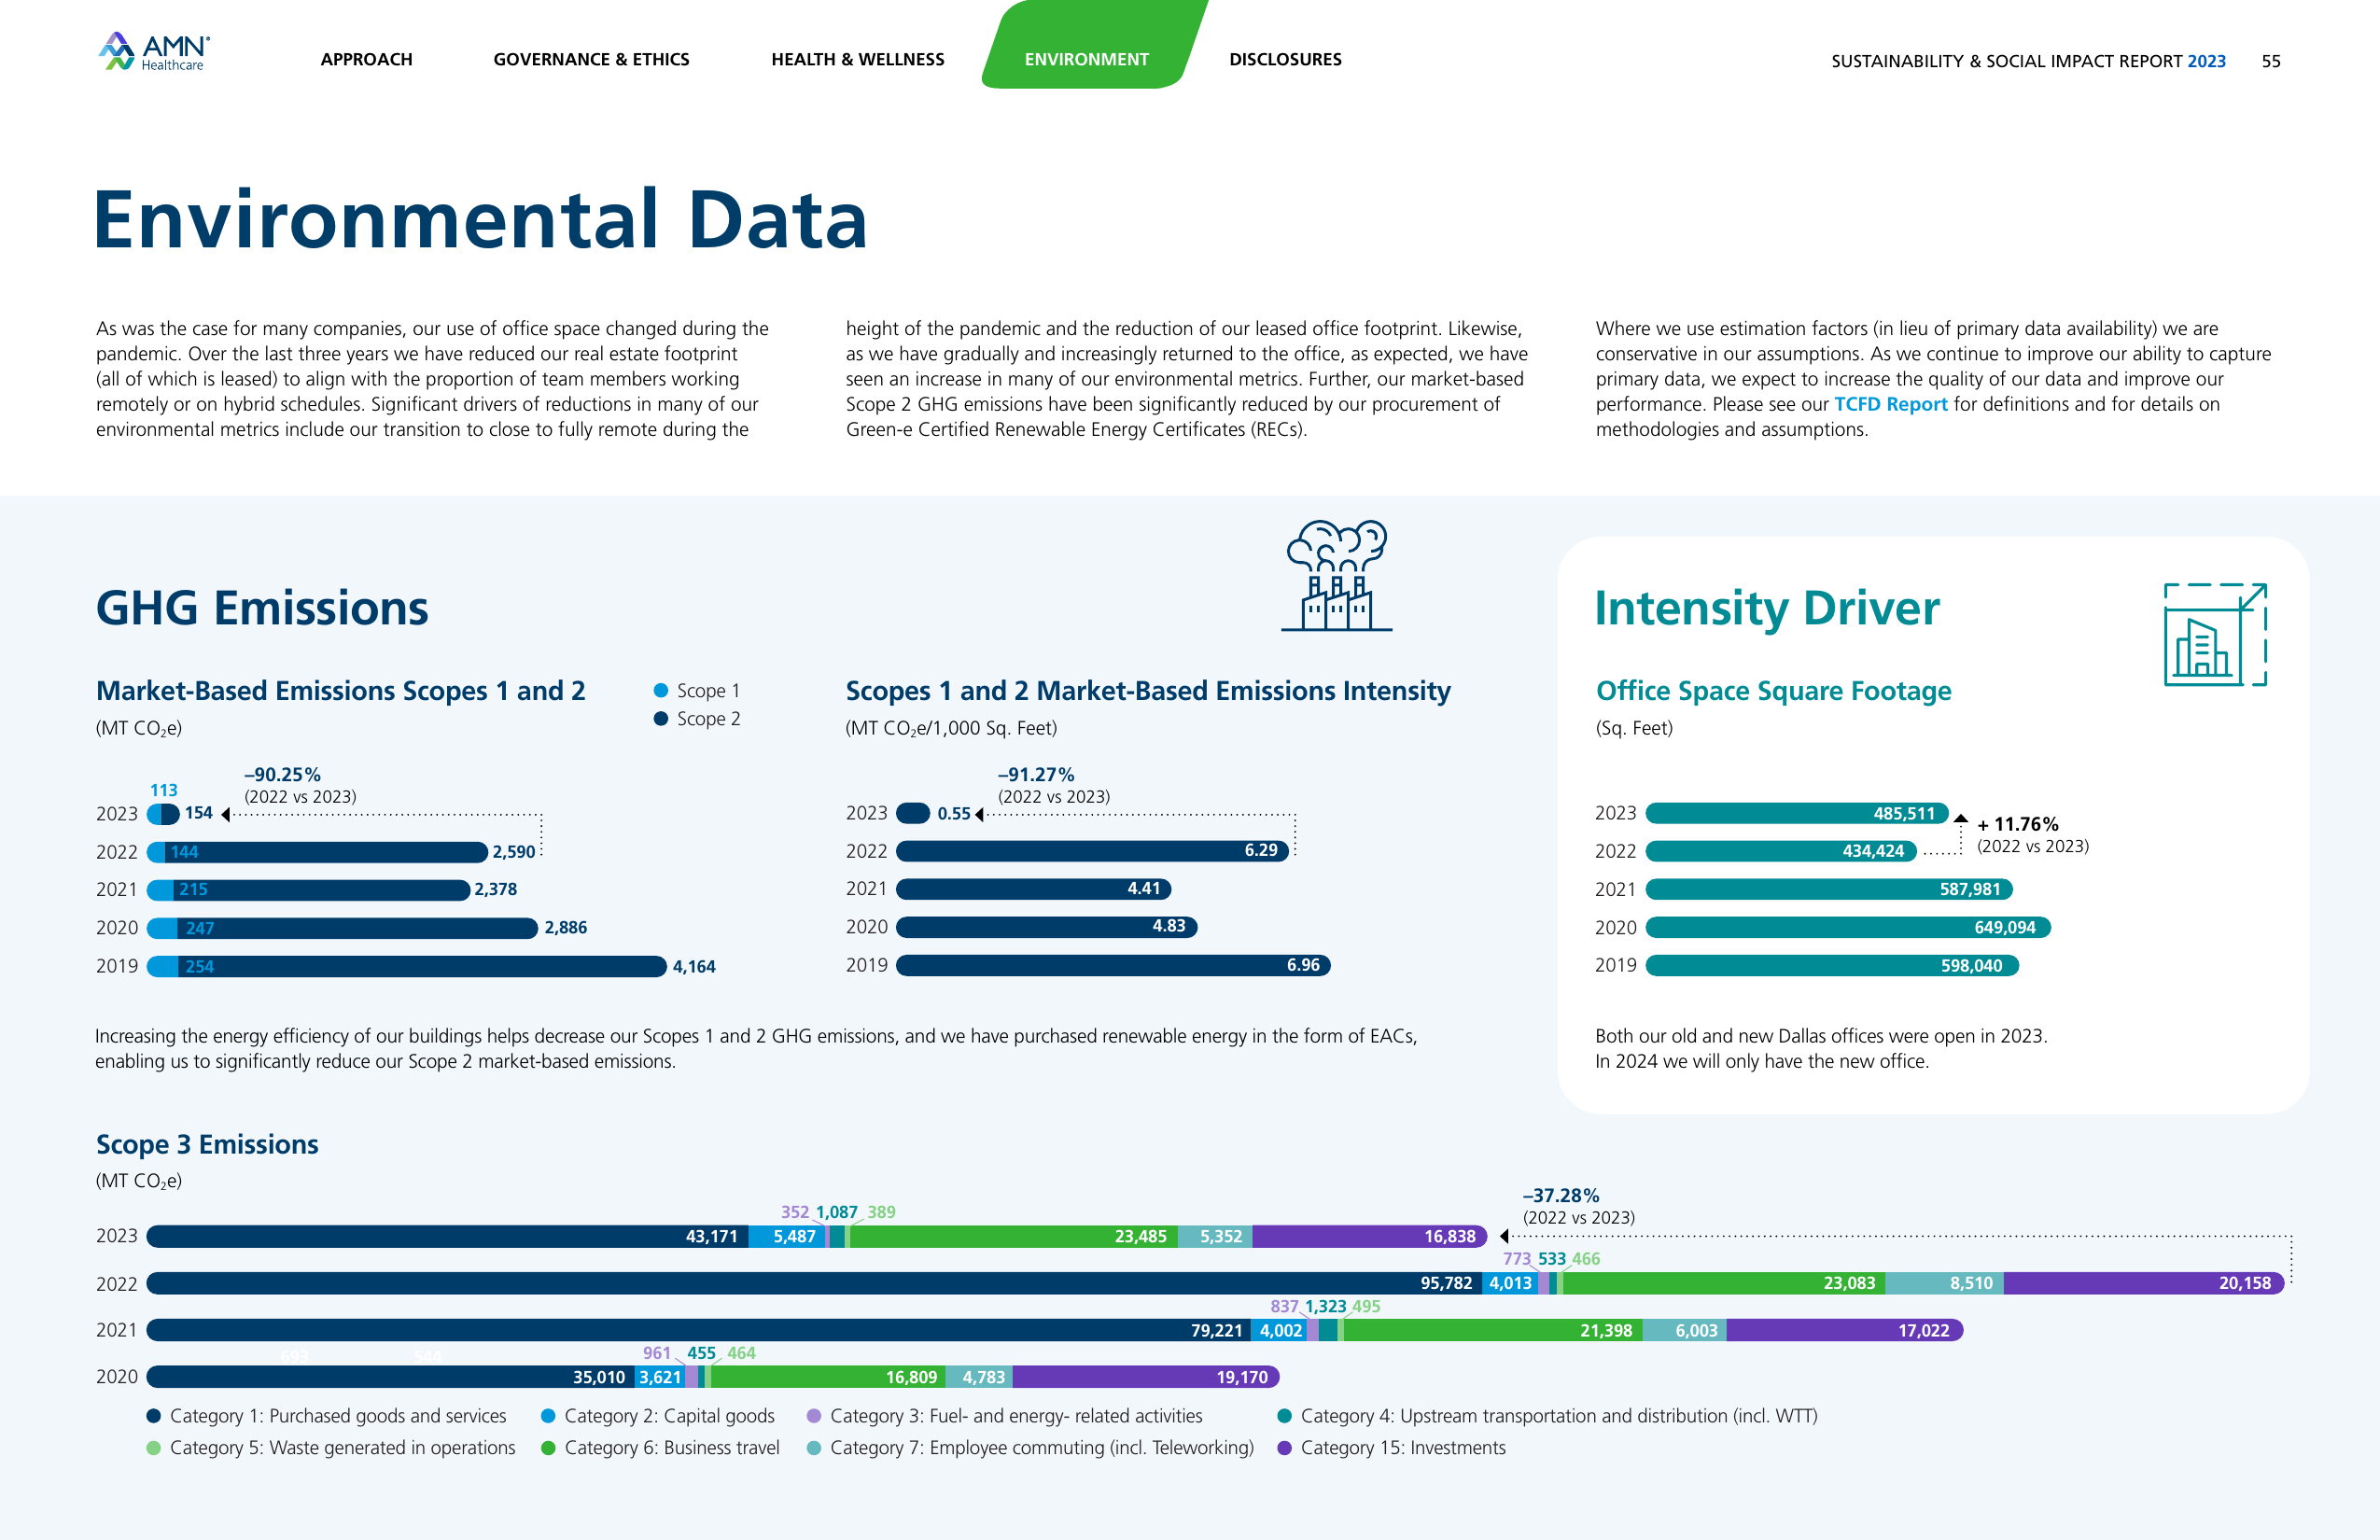Click the 649,094 square footage bar
This screenshot has width=2380, height=1540.
[x=1848, y=928]
